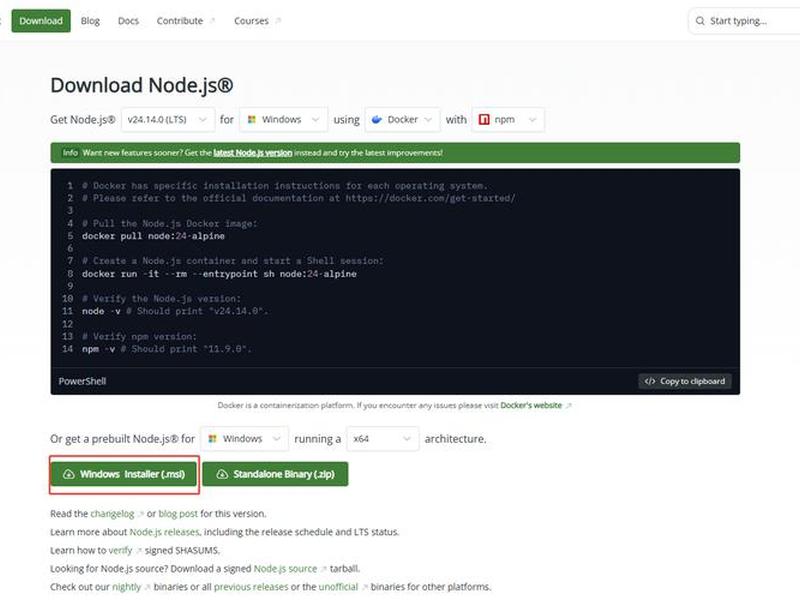The image size is (800, 600).
Task: Open the Windows platform dropdown beside 'for'
Action: tap(284, 119)
